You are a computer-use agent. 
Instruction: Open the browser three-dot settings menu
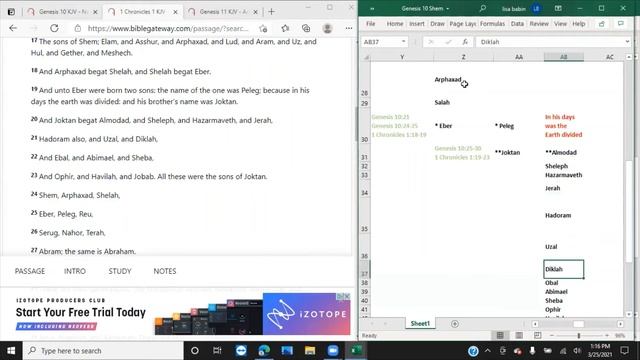pyautogui.click(x=349, y=28)
